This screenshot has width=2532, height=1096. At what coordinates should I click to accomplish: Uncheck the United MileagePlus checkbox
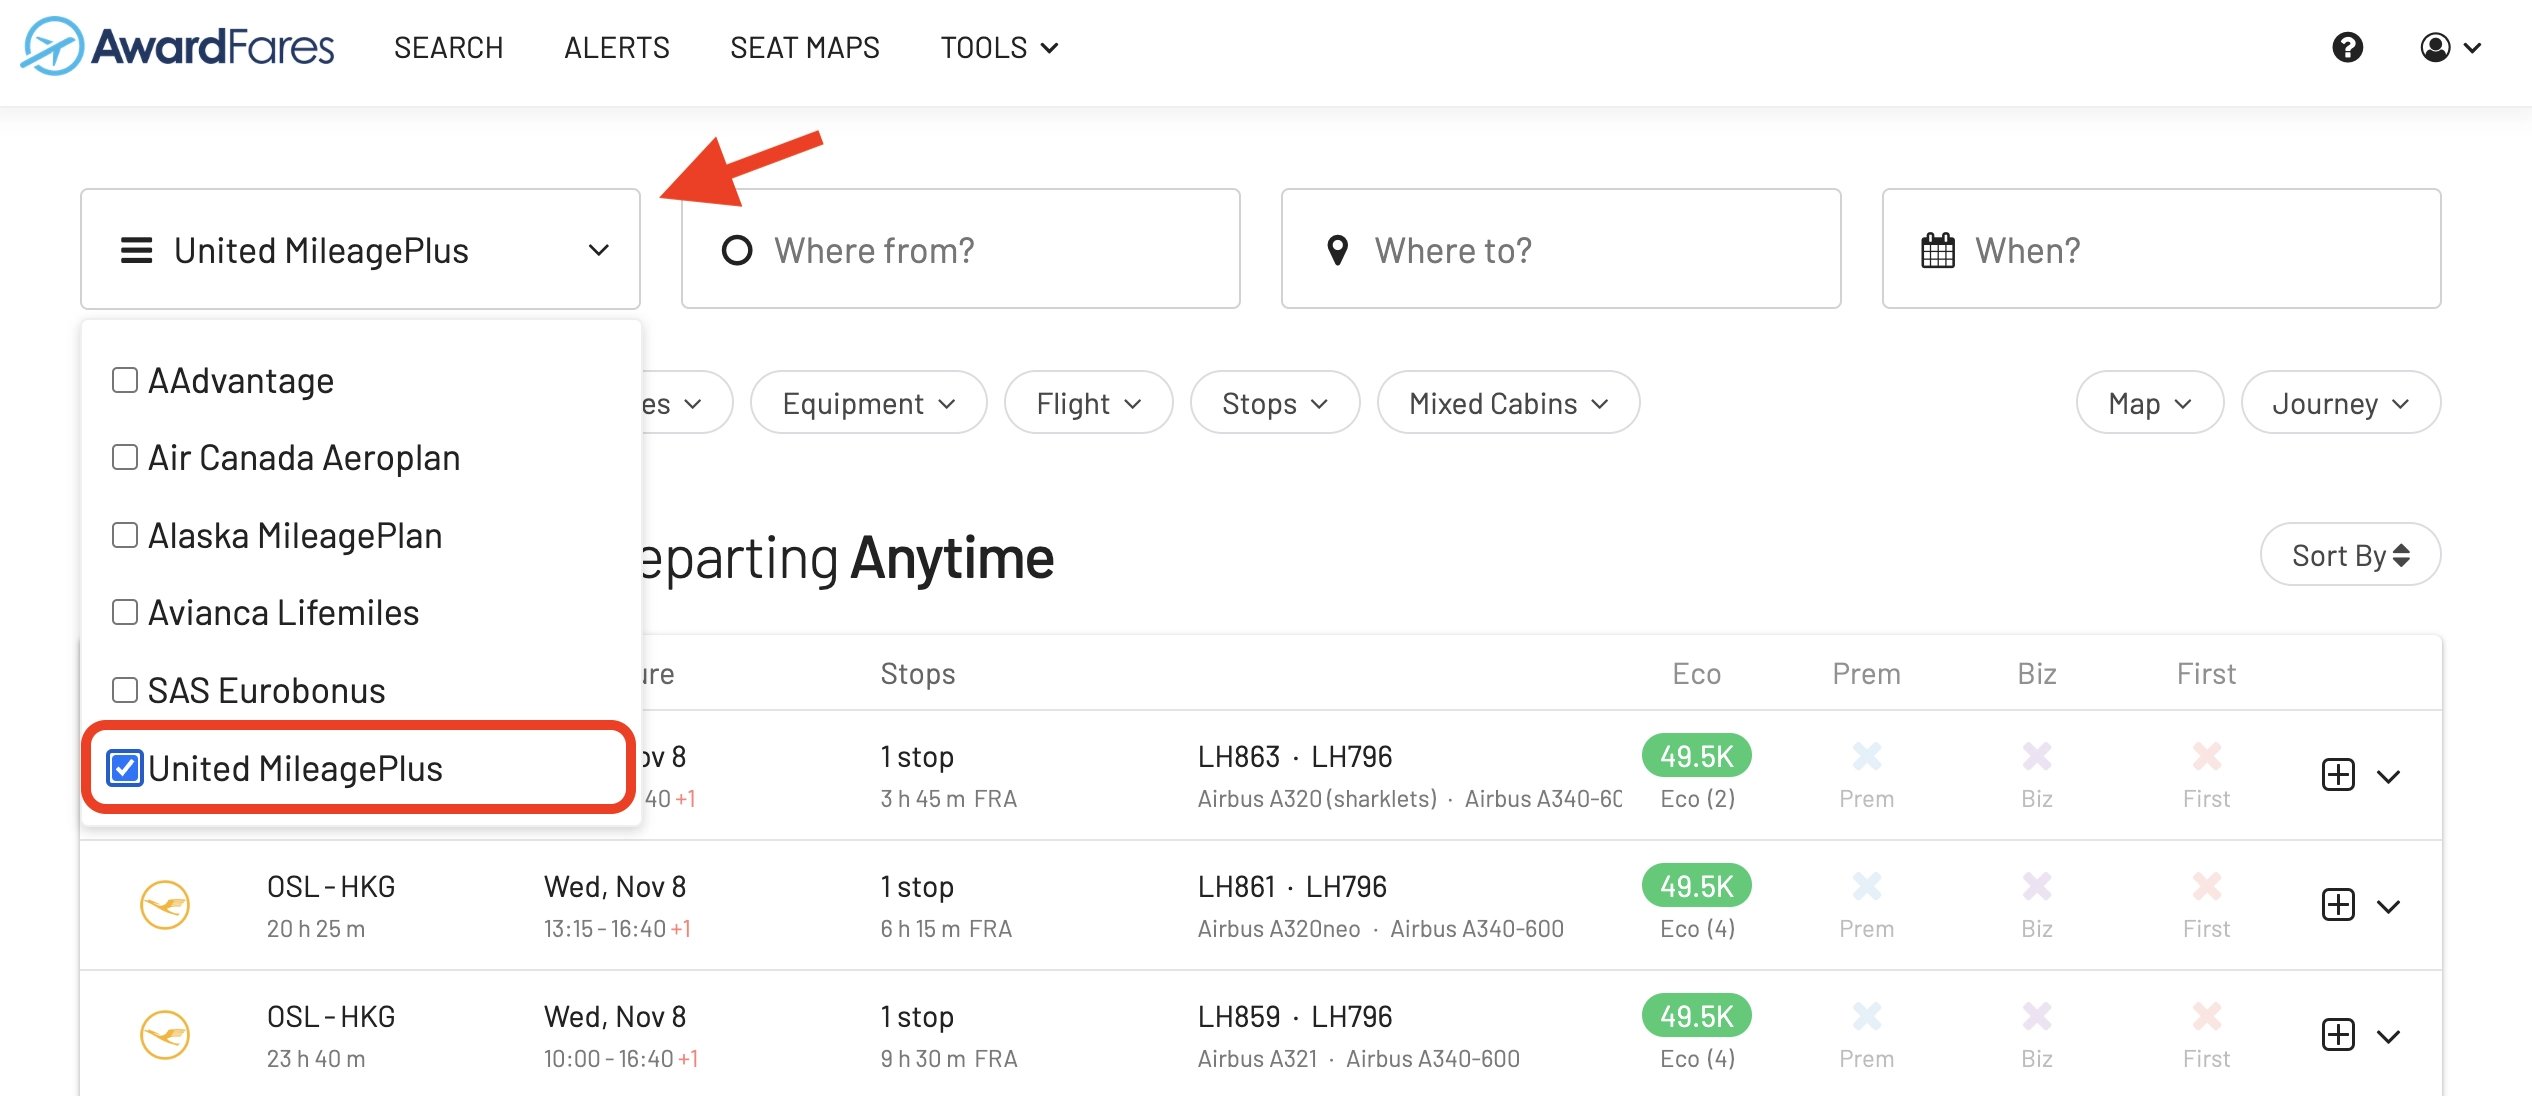pyautogui.click(x=125, y=768)
